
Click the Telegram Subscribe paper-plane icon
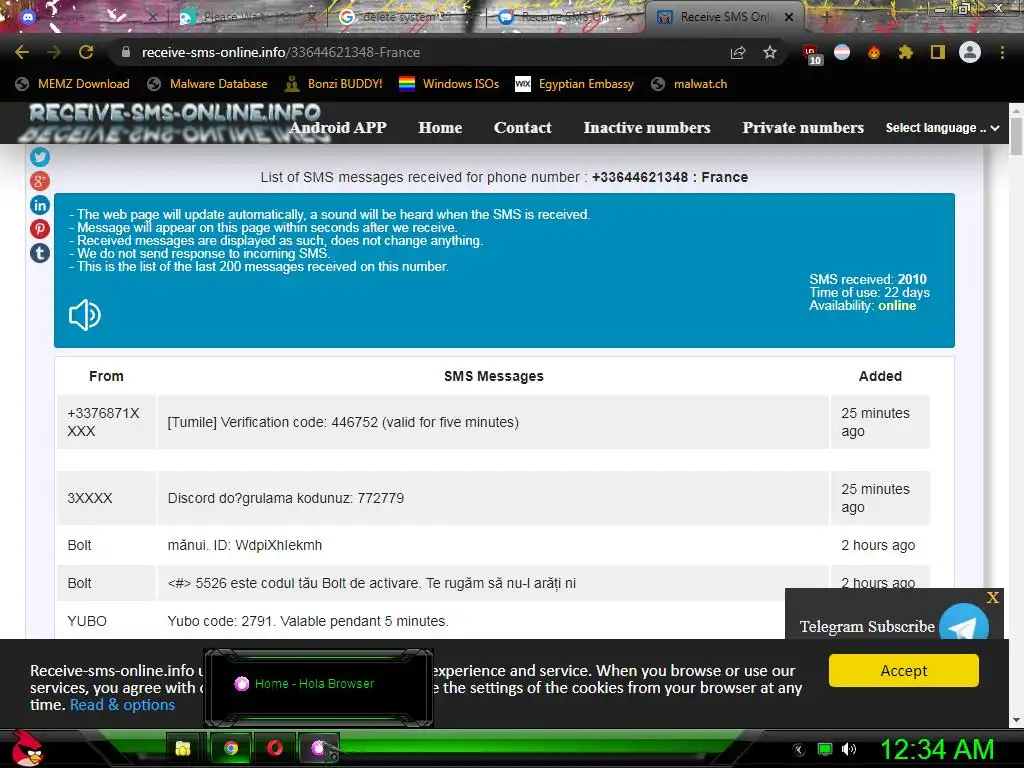(x=963, y=624)
